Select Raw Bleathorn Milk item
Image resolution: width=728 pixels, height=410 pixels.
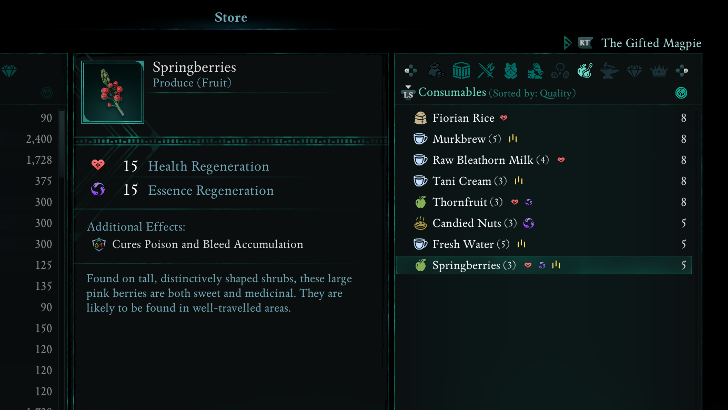(x=484, y=160)
